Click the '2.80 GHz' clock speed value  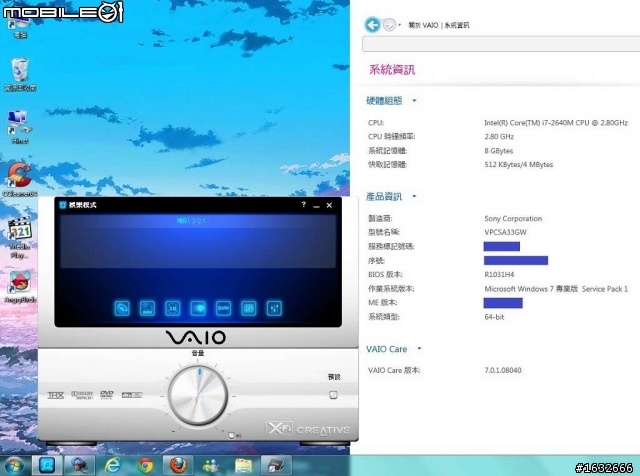[499, 136]
